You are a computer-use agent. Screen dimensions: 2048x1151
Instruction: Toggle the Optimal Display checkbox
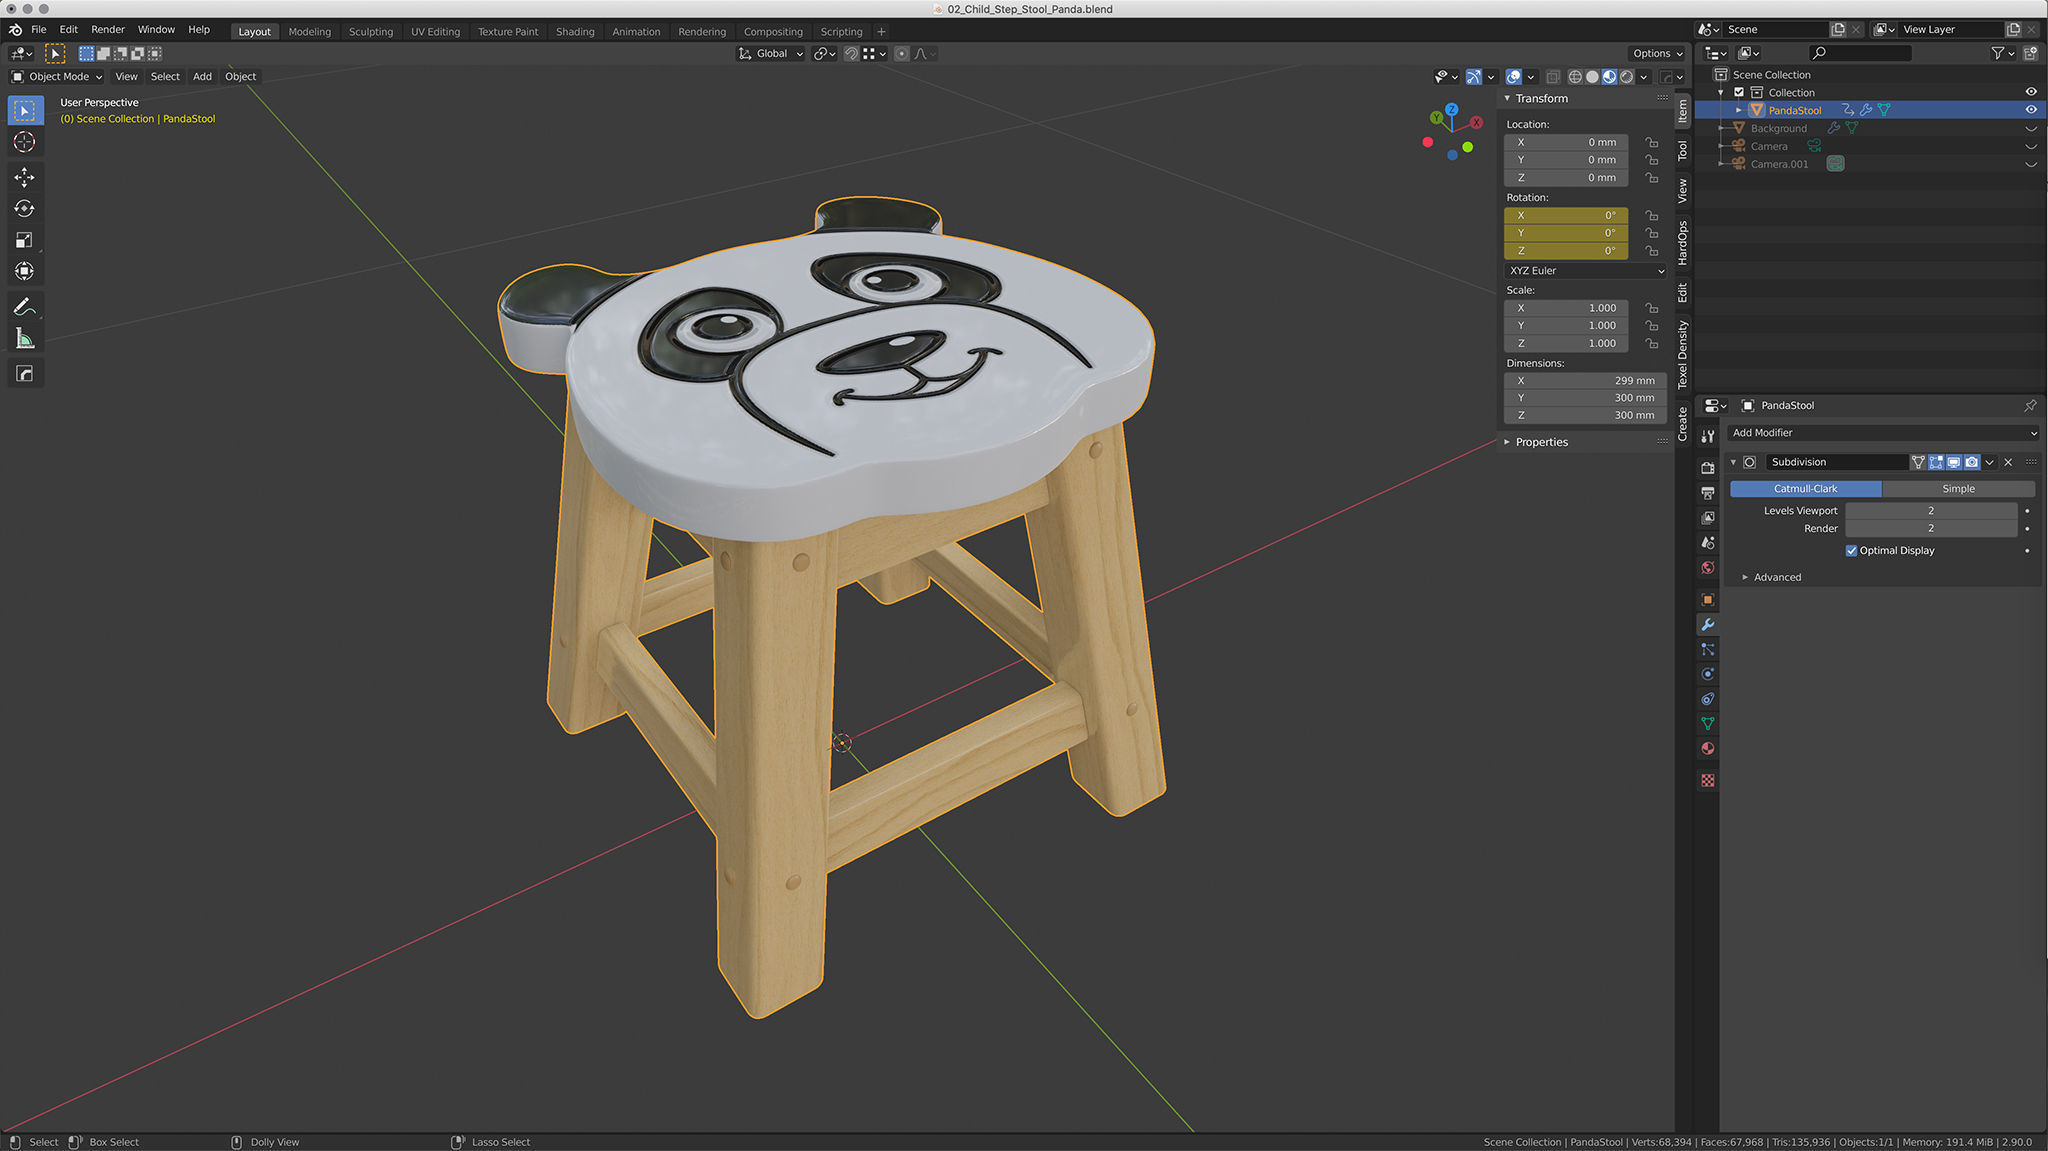1851,550
